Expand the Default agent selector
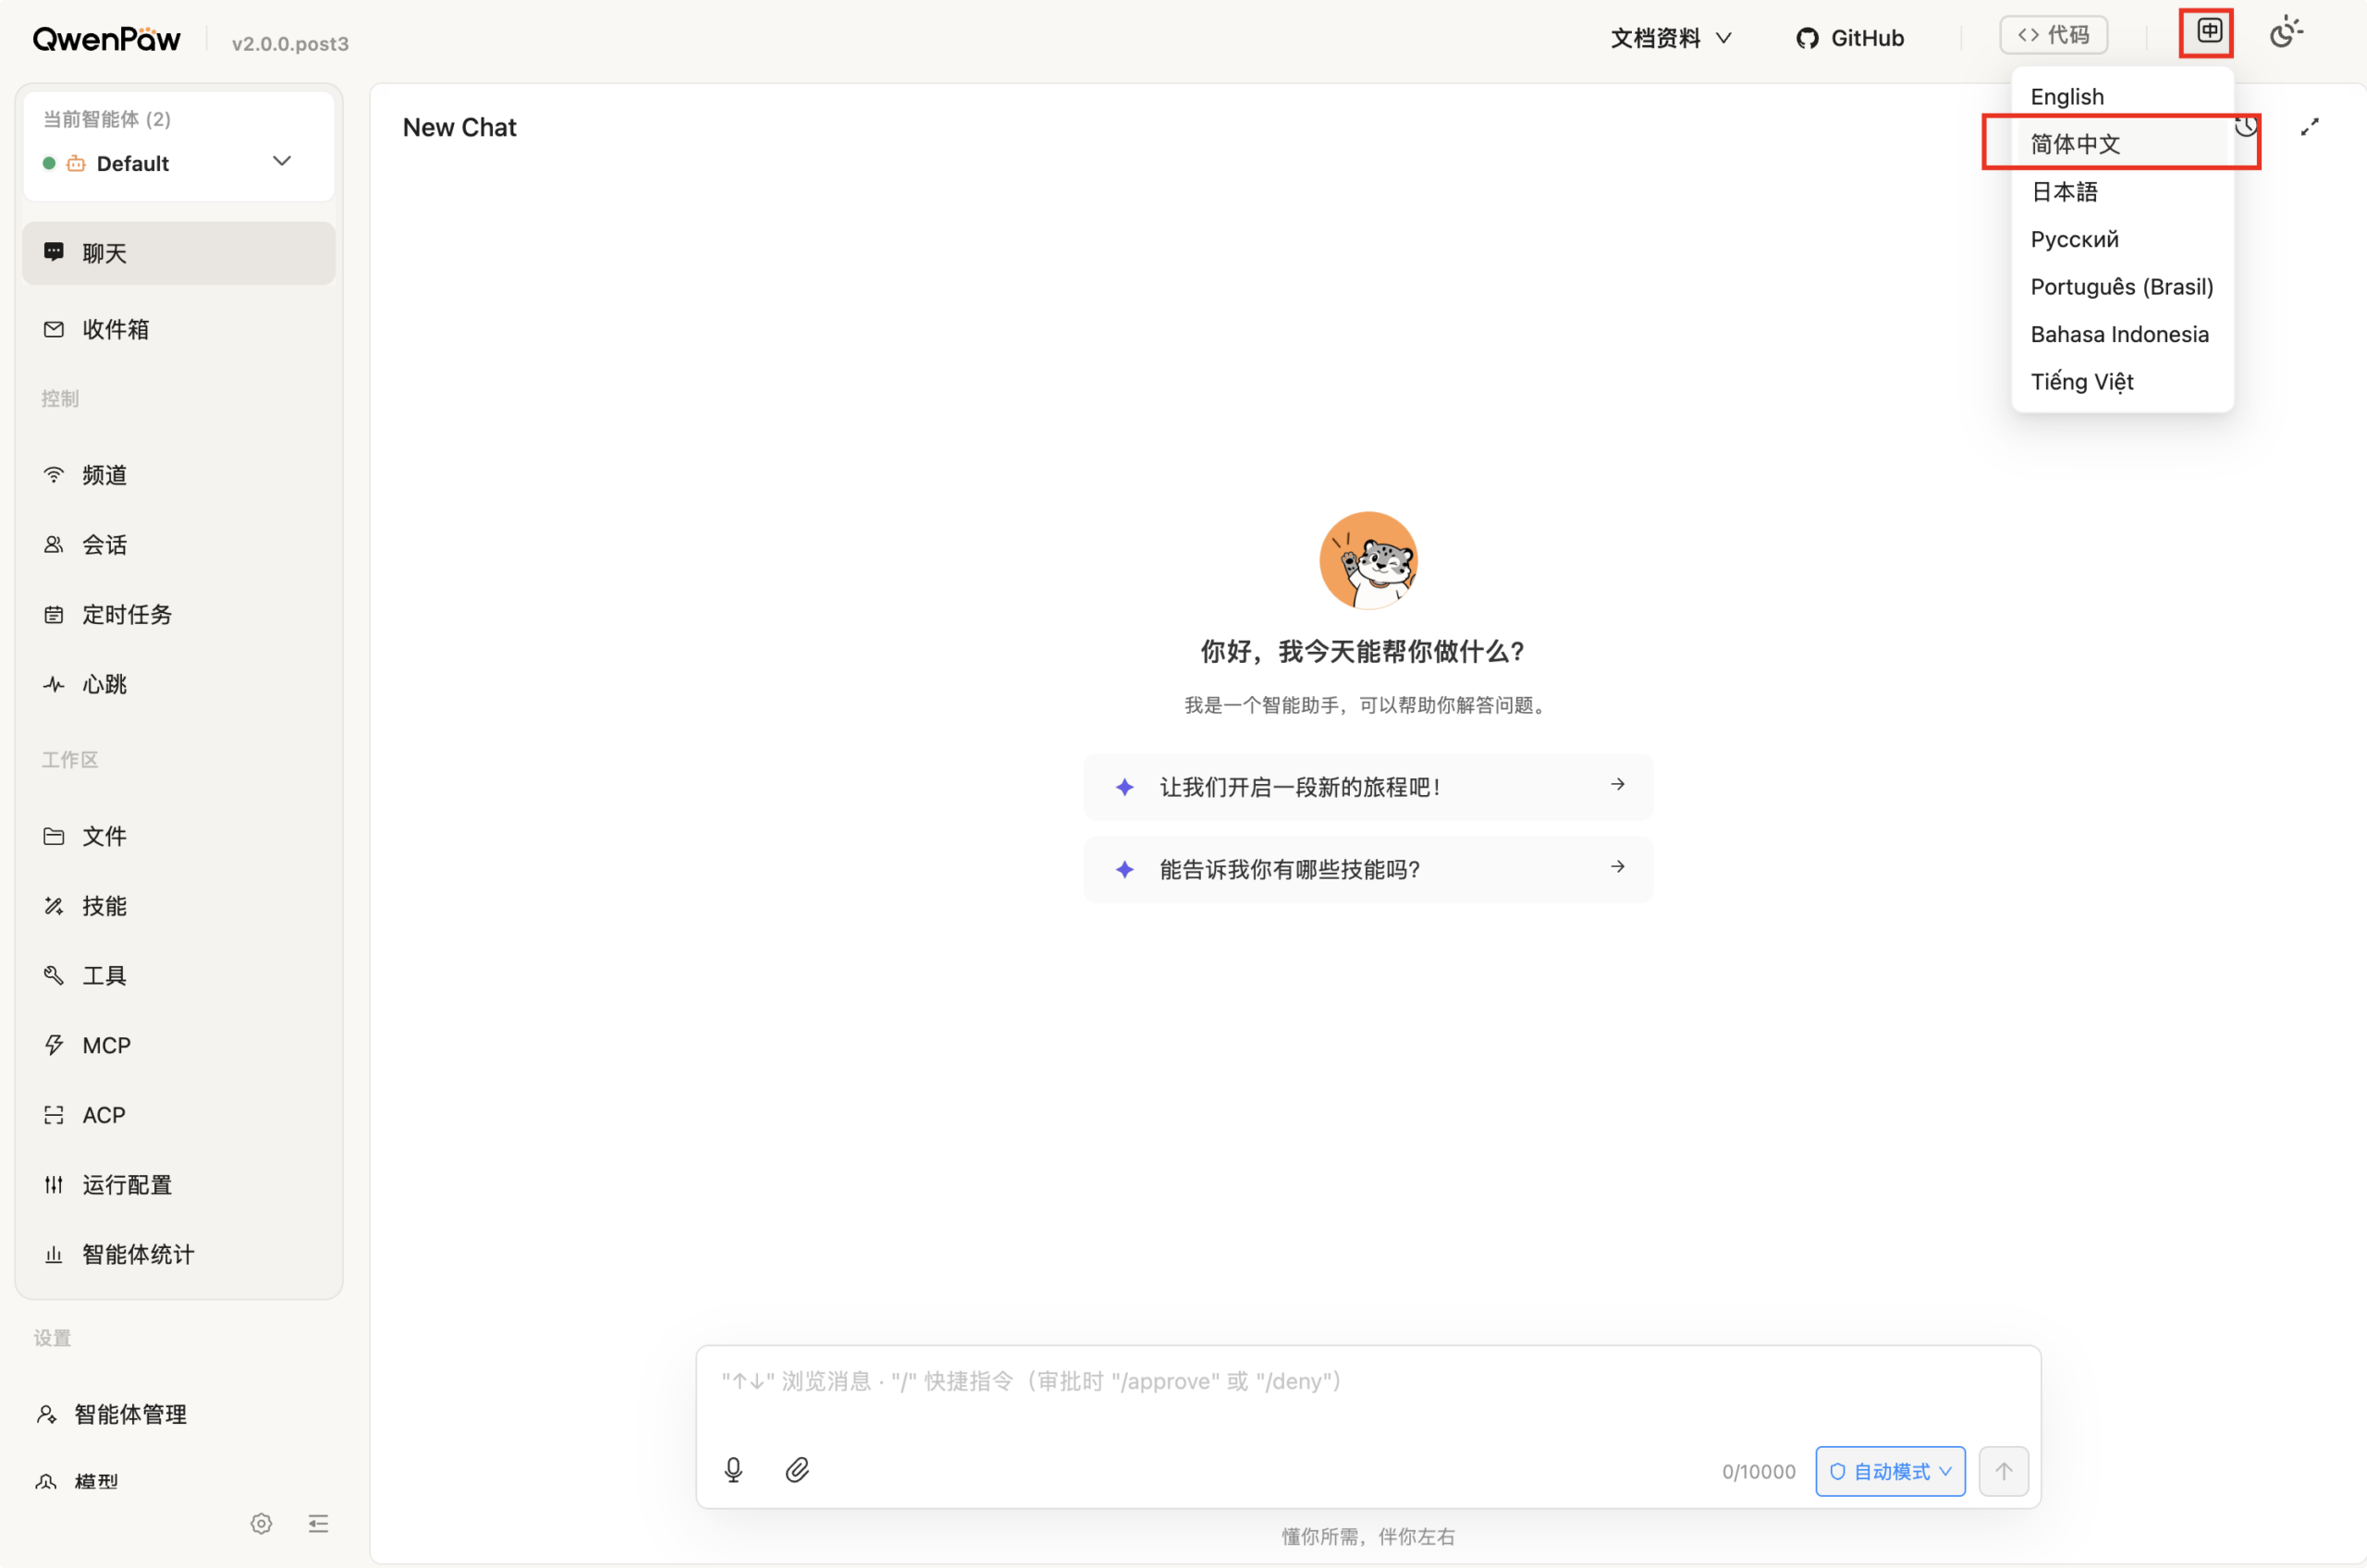The height and width of the screenshot is (1568, 2367). point(178,162)
